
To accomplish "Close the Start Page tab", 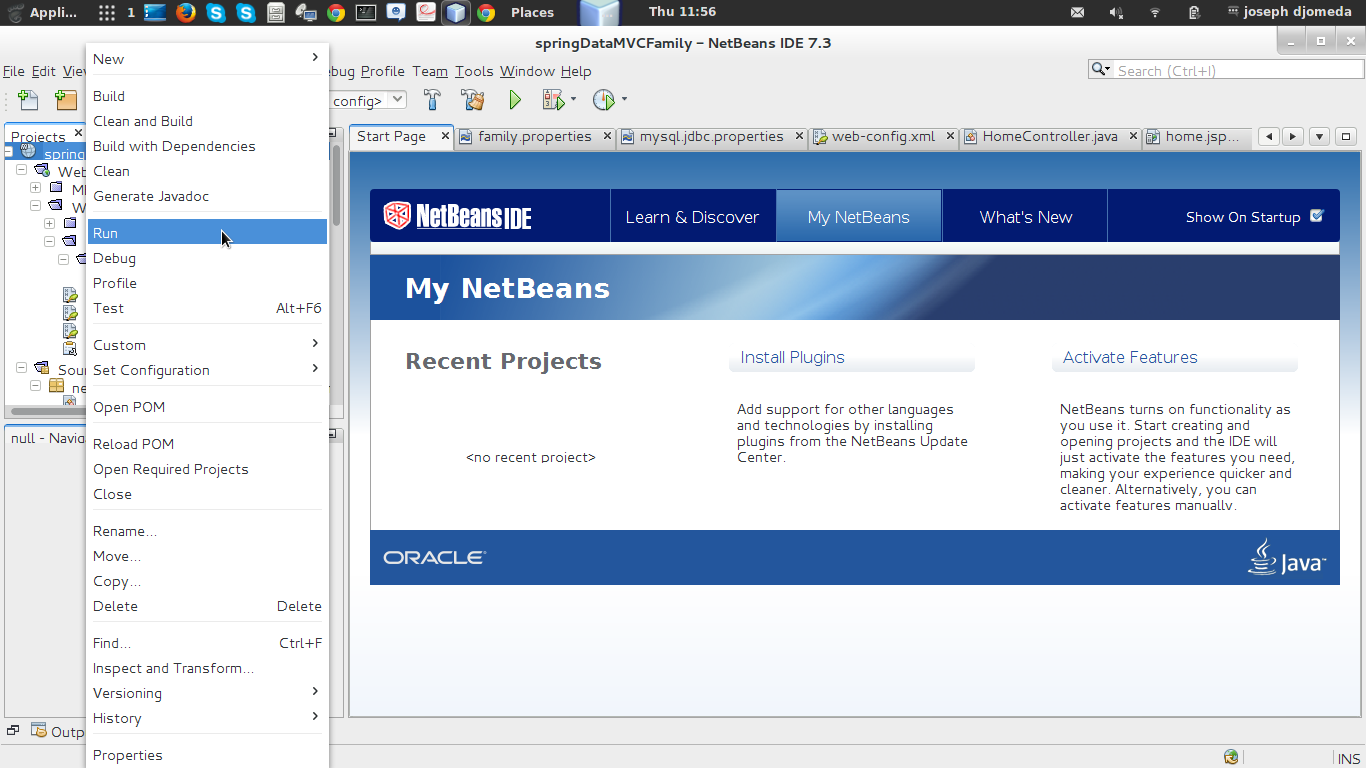I will coord(445,136).
